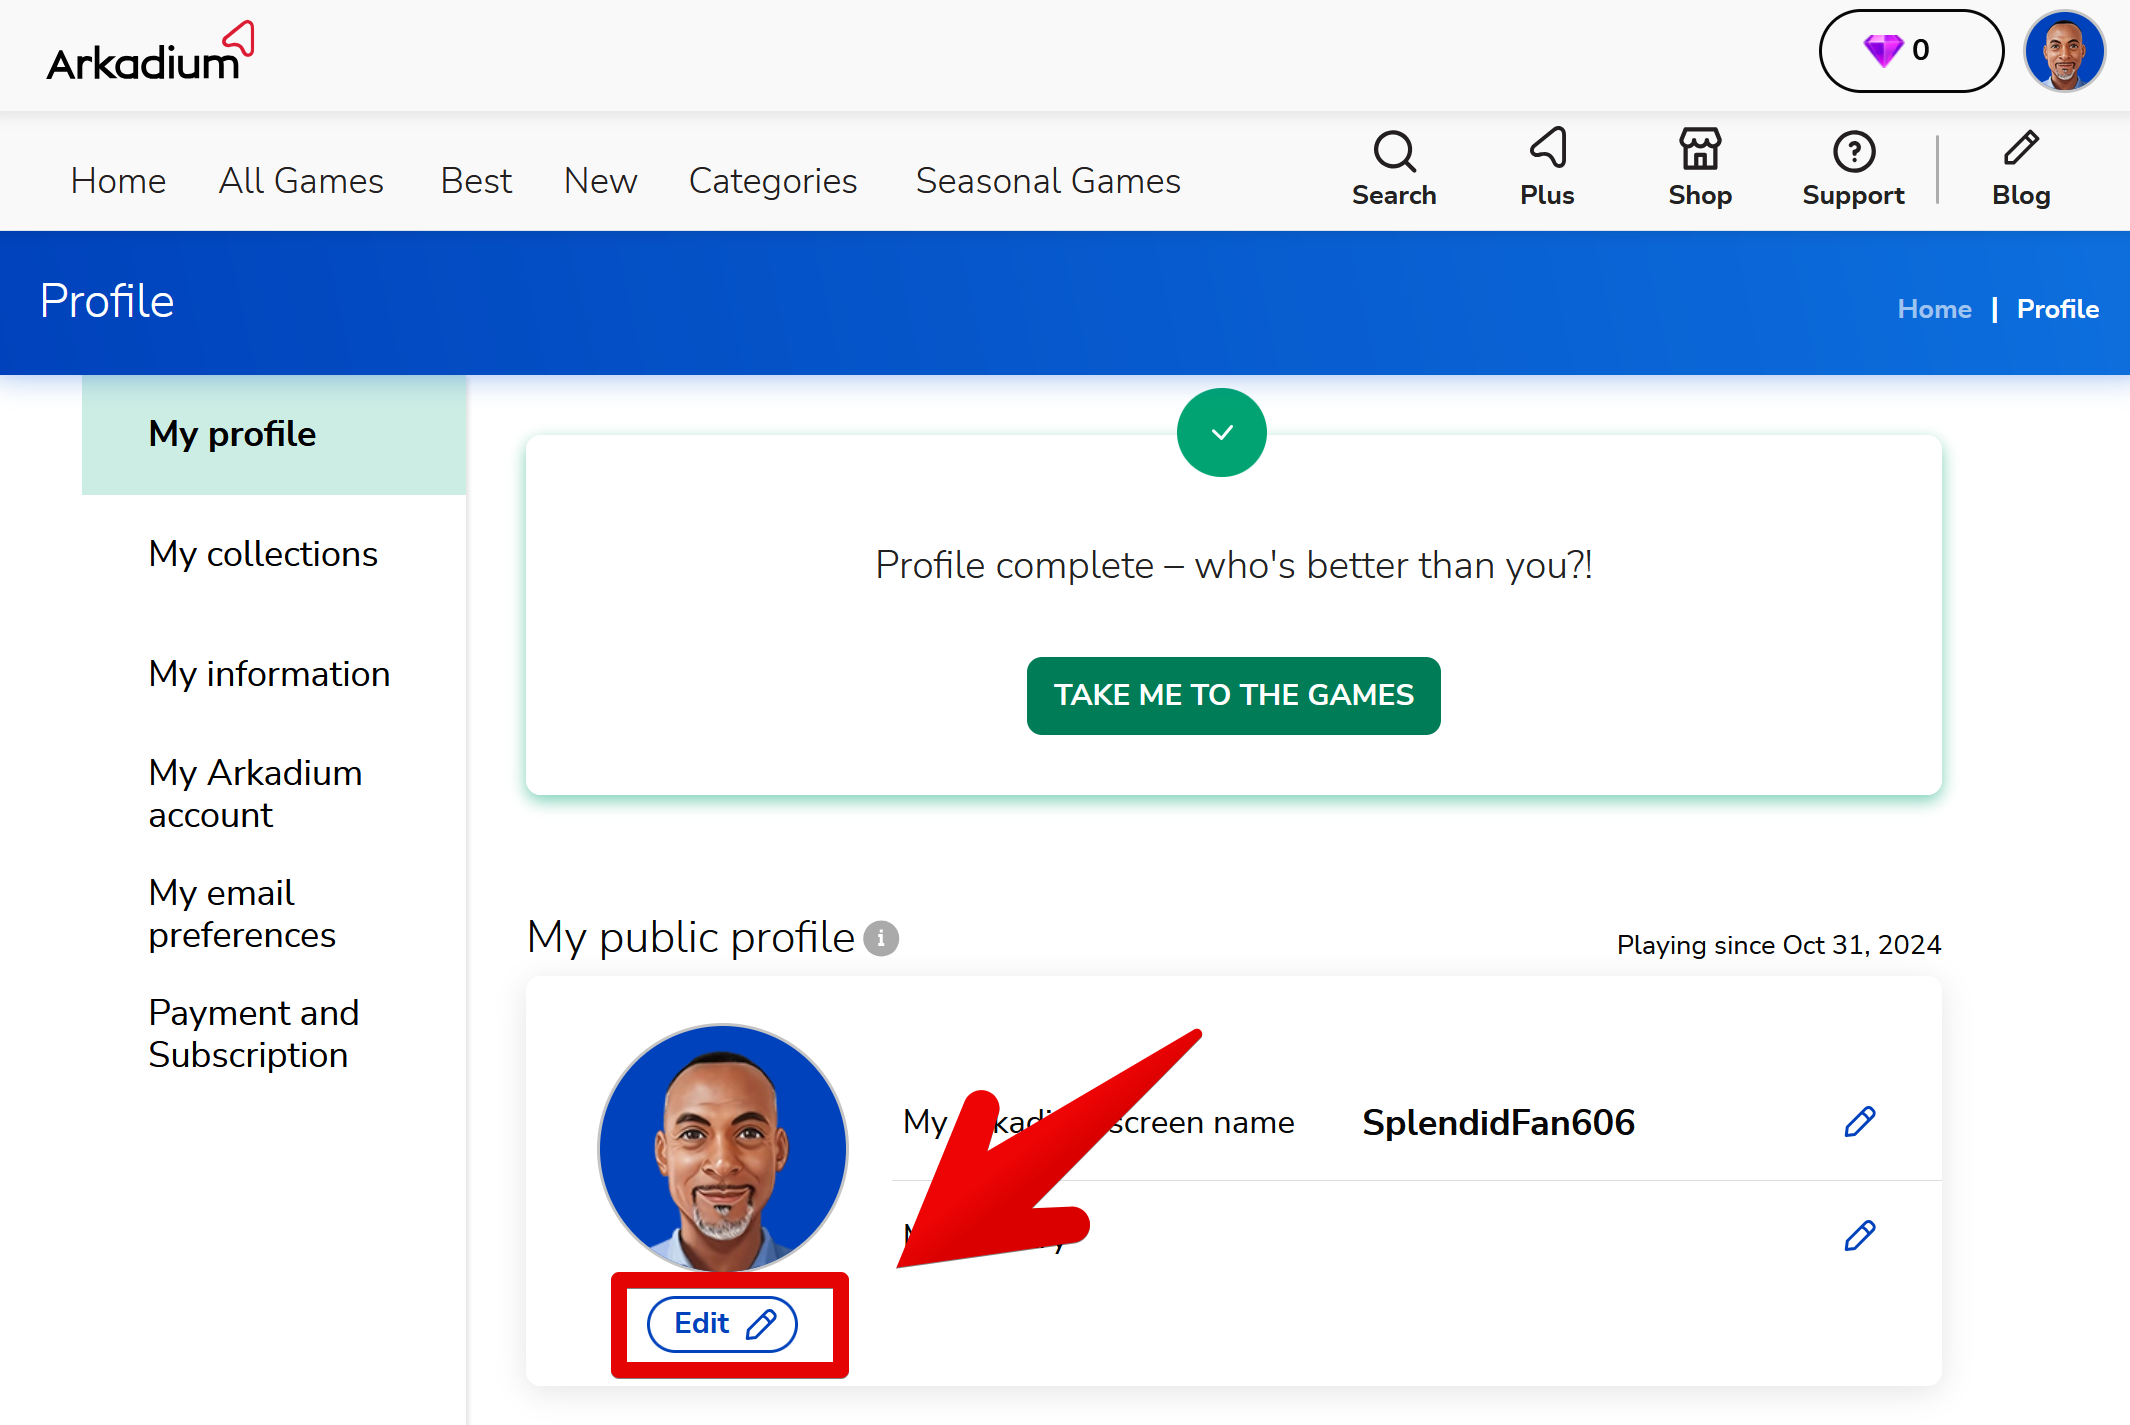Click the Plus rocket icon
Screen dimensions: 2130x1425
tap(1547, 168)
